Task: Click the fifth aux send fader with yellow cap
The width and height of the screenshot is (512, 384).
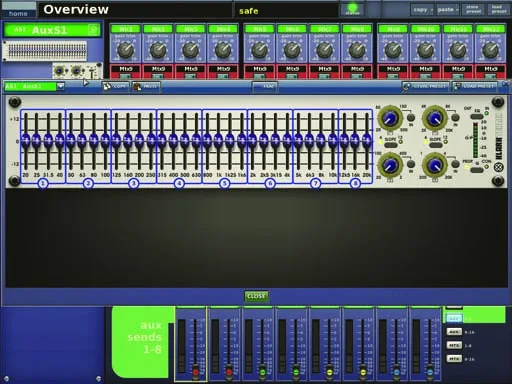Action: pos(330,371)
